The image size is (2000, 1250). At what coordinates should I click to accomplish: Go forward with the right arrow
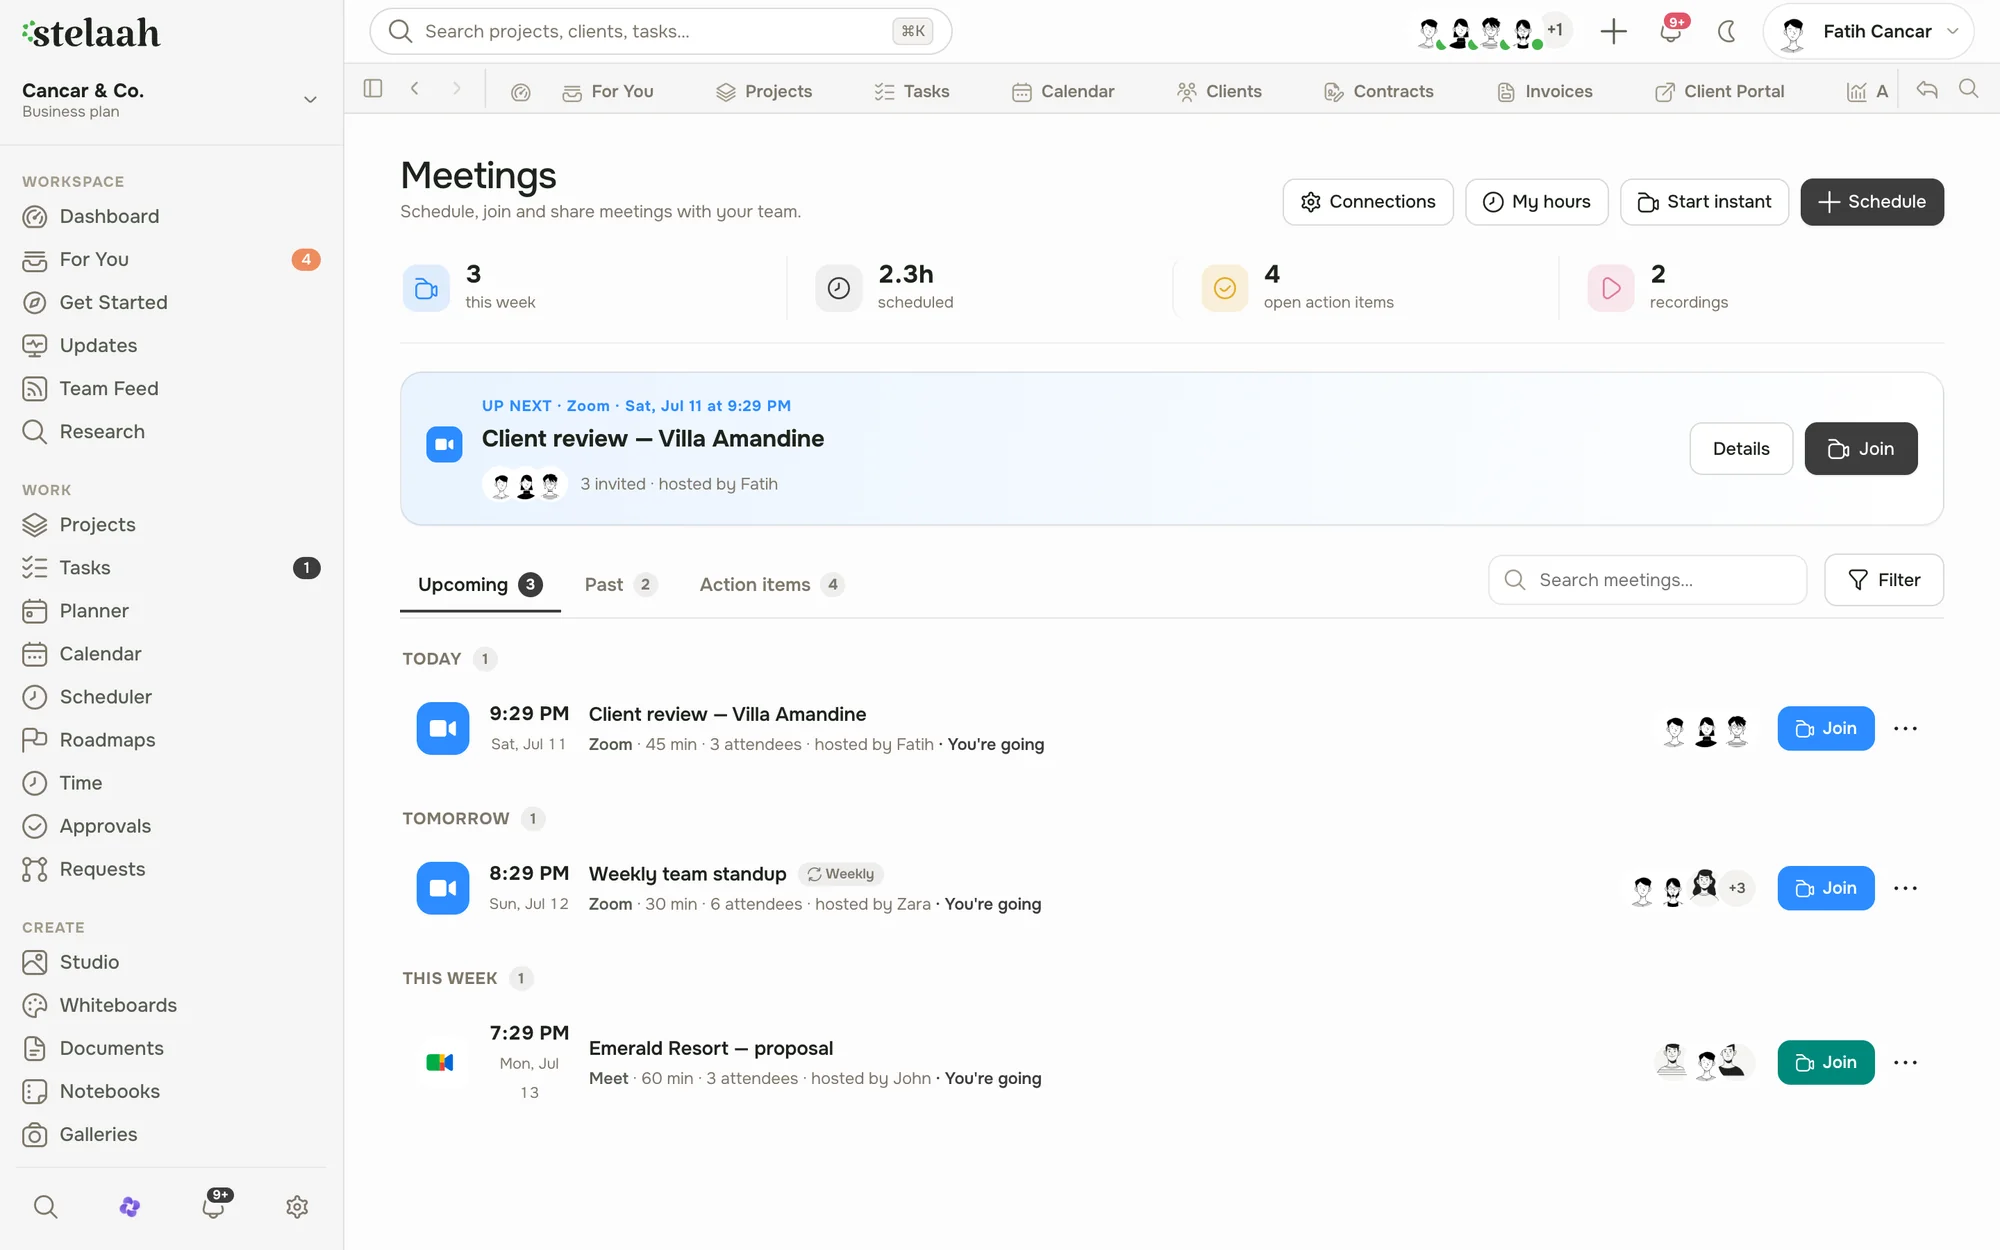pyautogui.click(x=457, y=89)
